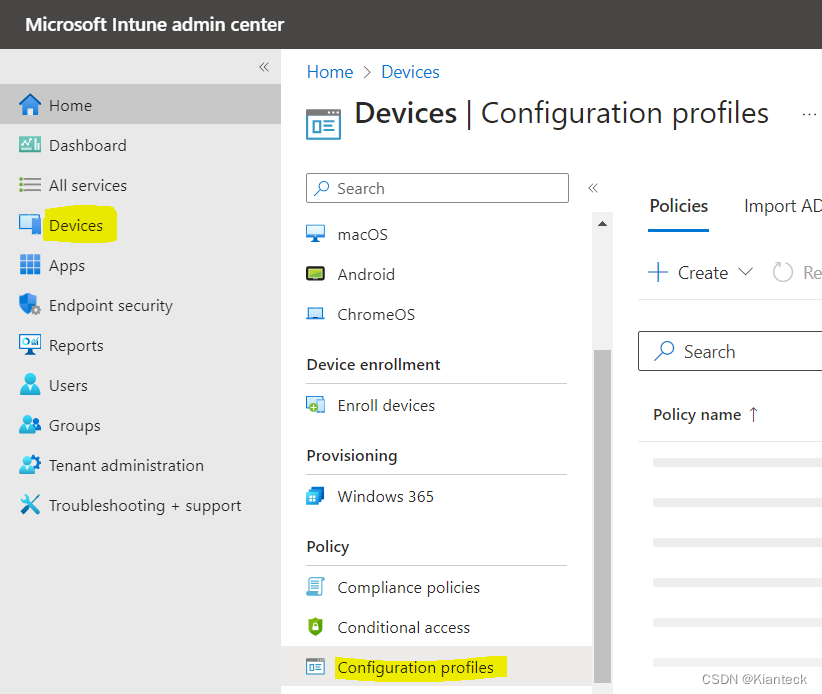Click the Conditional access lock icon
822x694 pixels.
316,627
